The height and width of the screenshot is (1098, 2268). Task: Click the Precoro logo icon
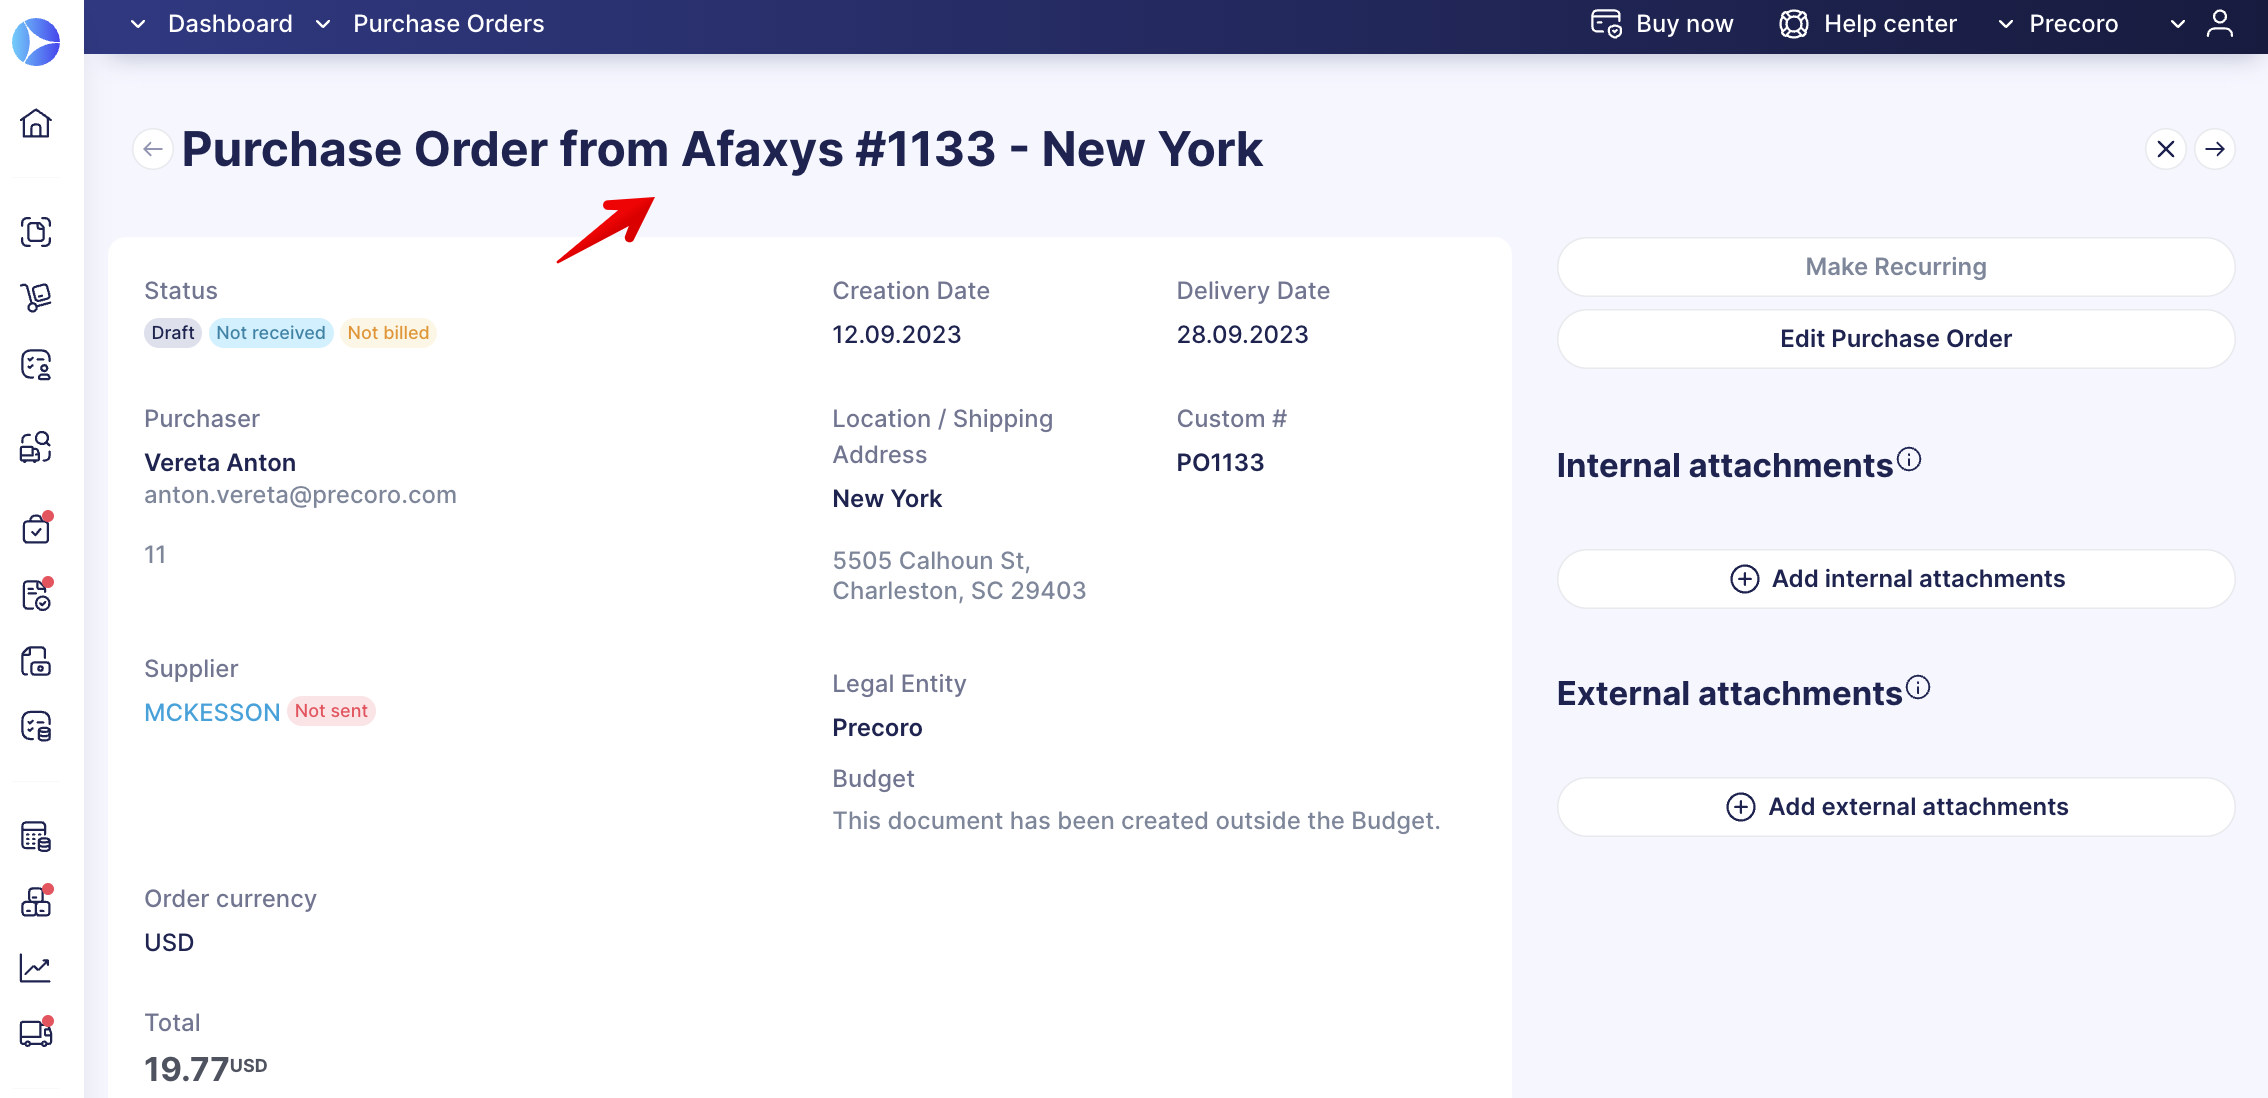(36, 42)
